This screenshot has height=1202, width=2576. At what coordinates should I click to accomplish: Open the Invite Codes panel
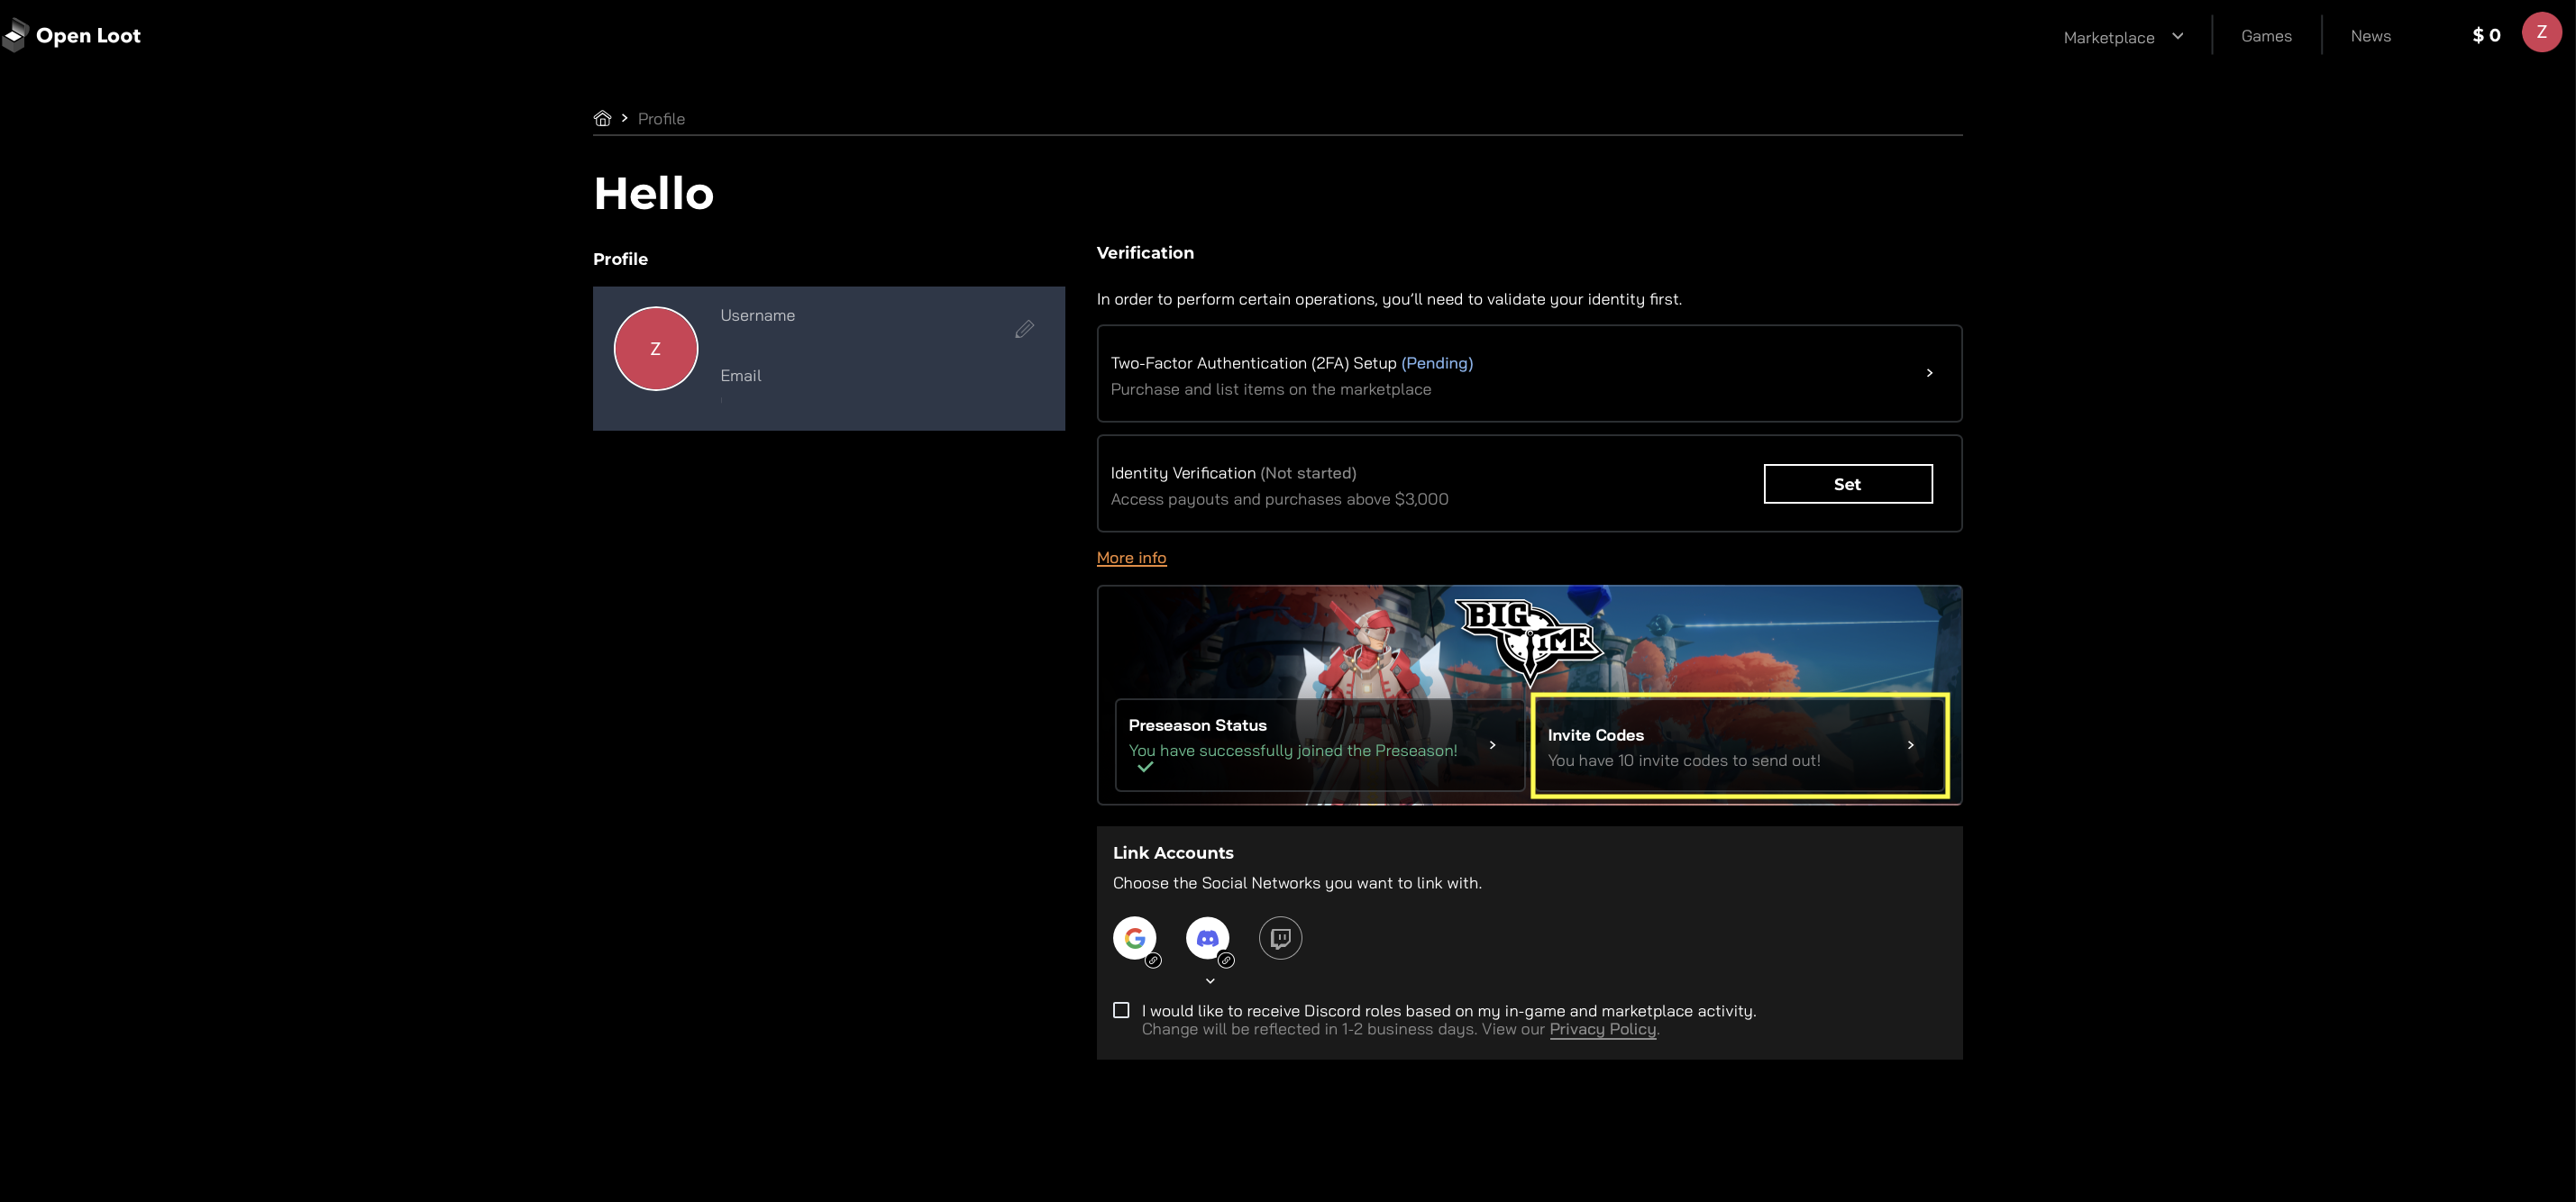point(1739,745)
